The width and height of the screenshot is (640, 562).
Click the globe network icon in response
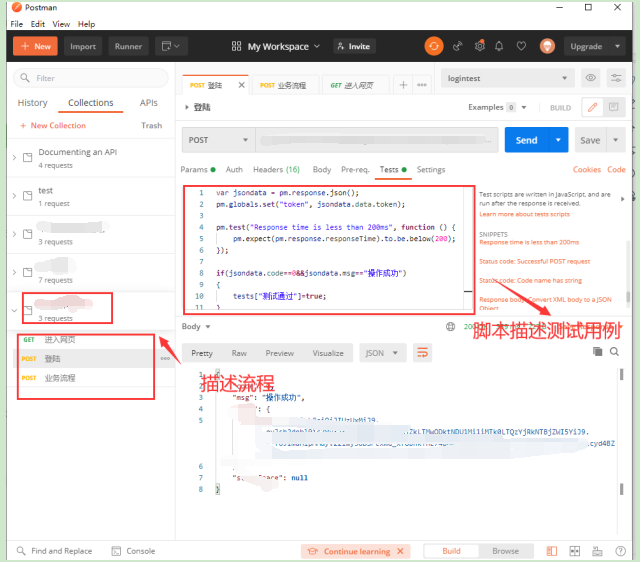(x=450, y=327)
